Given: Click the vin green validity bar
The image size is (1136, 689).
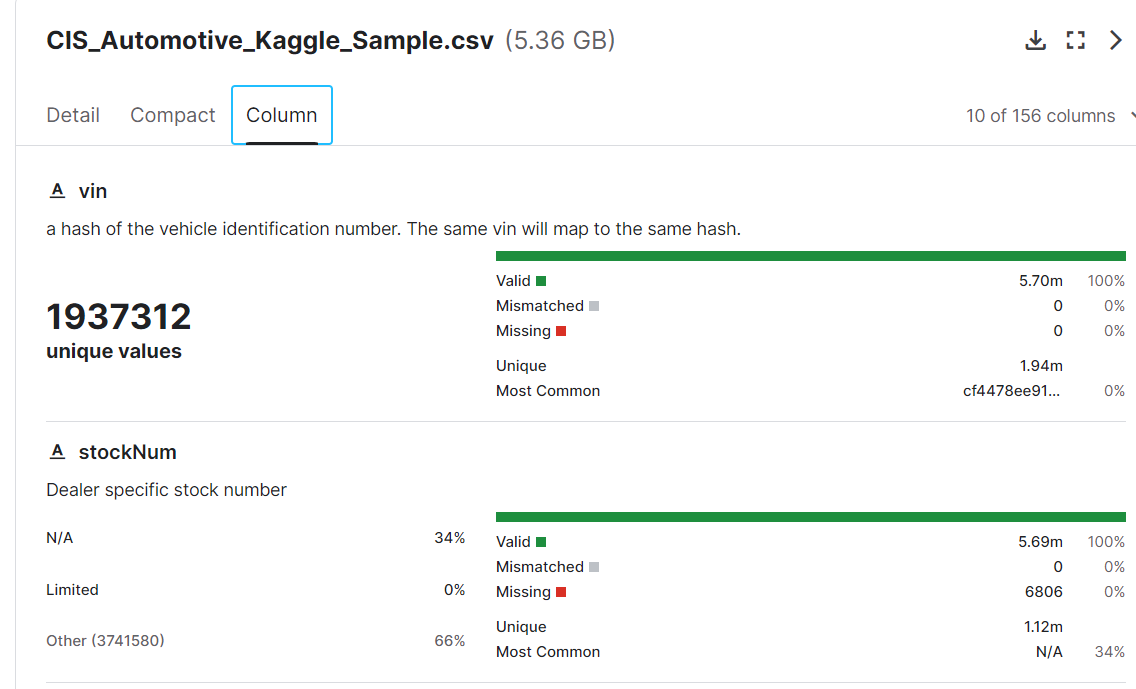Looking at the screenshot, I should [810, 256].
